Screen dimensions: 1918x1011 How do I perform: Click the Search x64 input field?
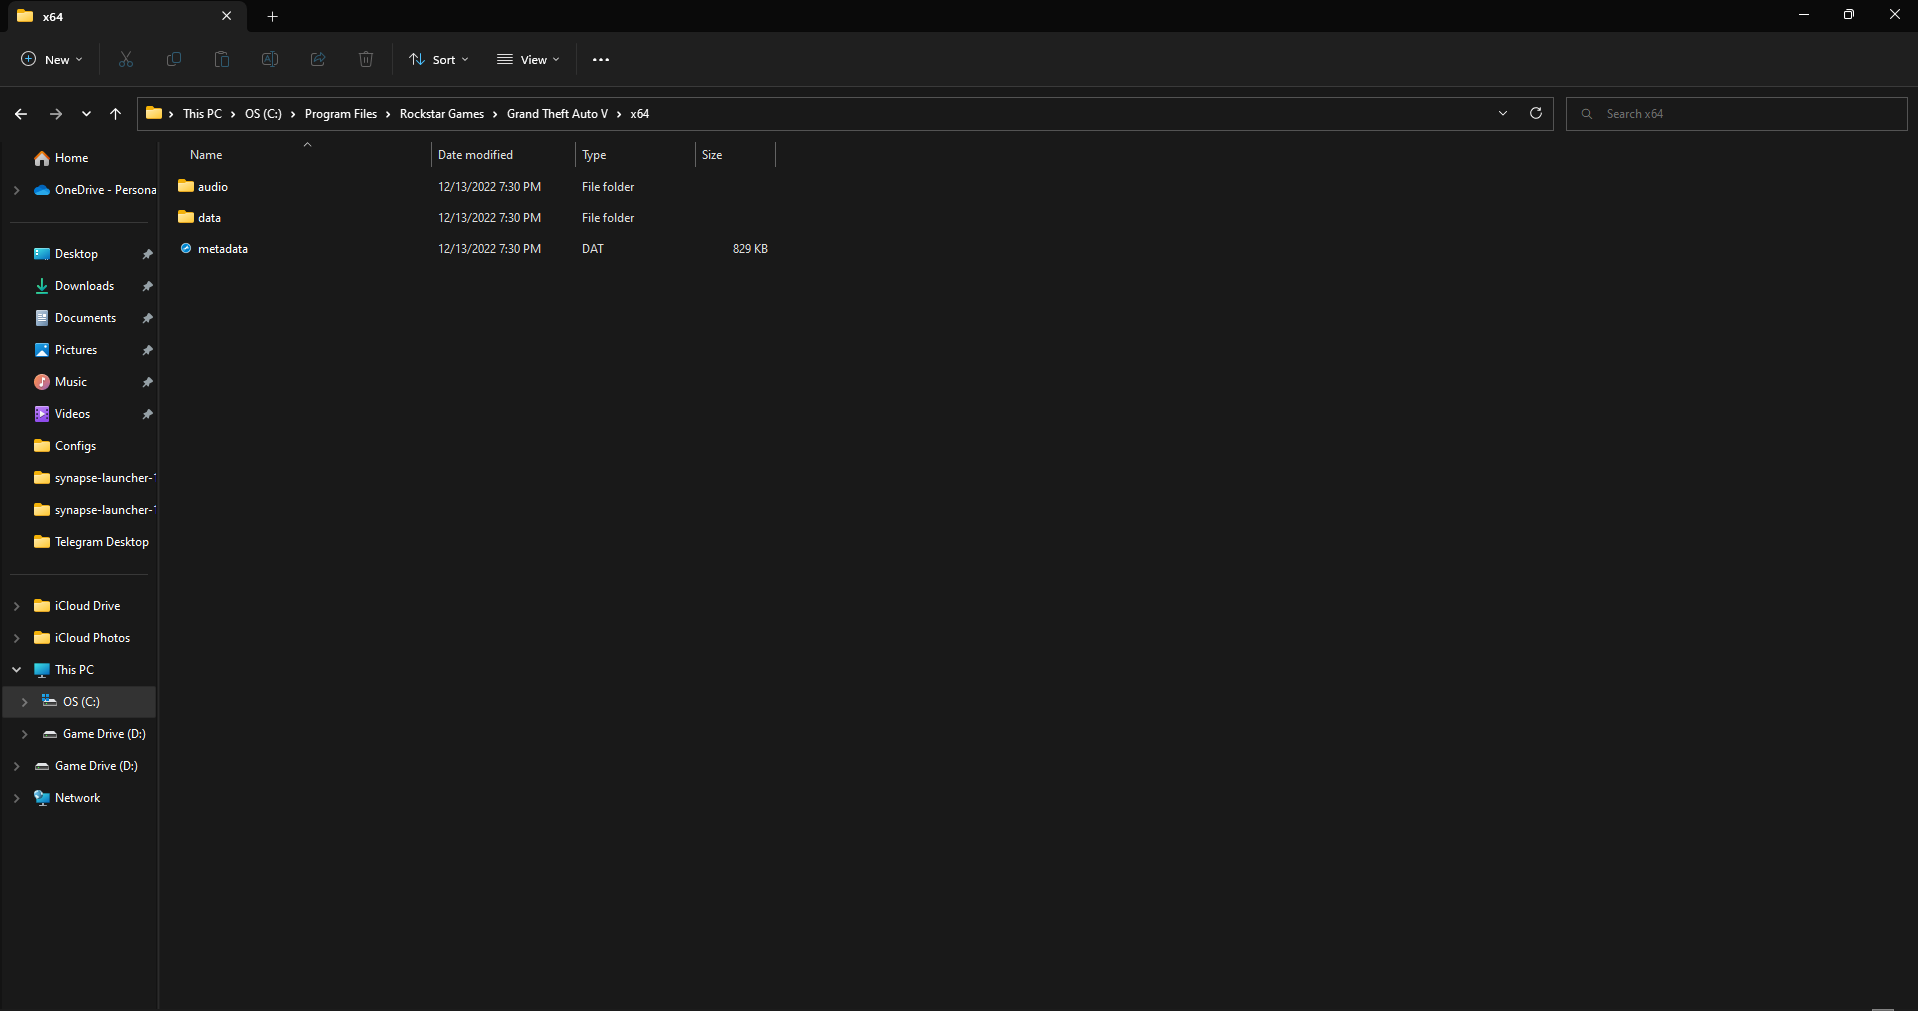point(1740,114)
